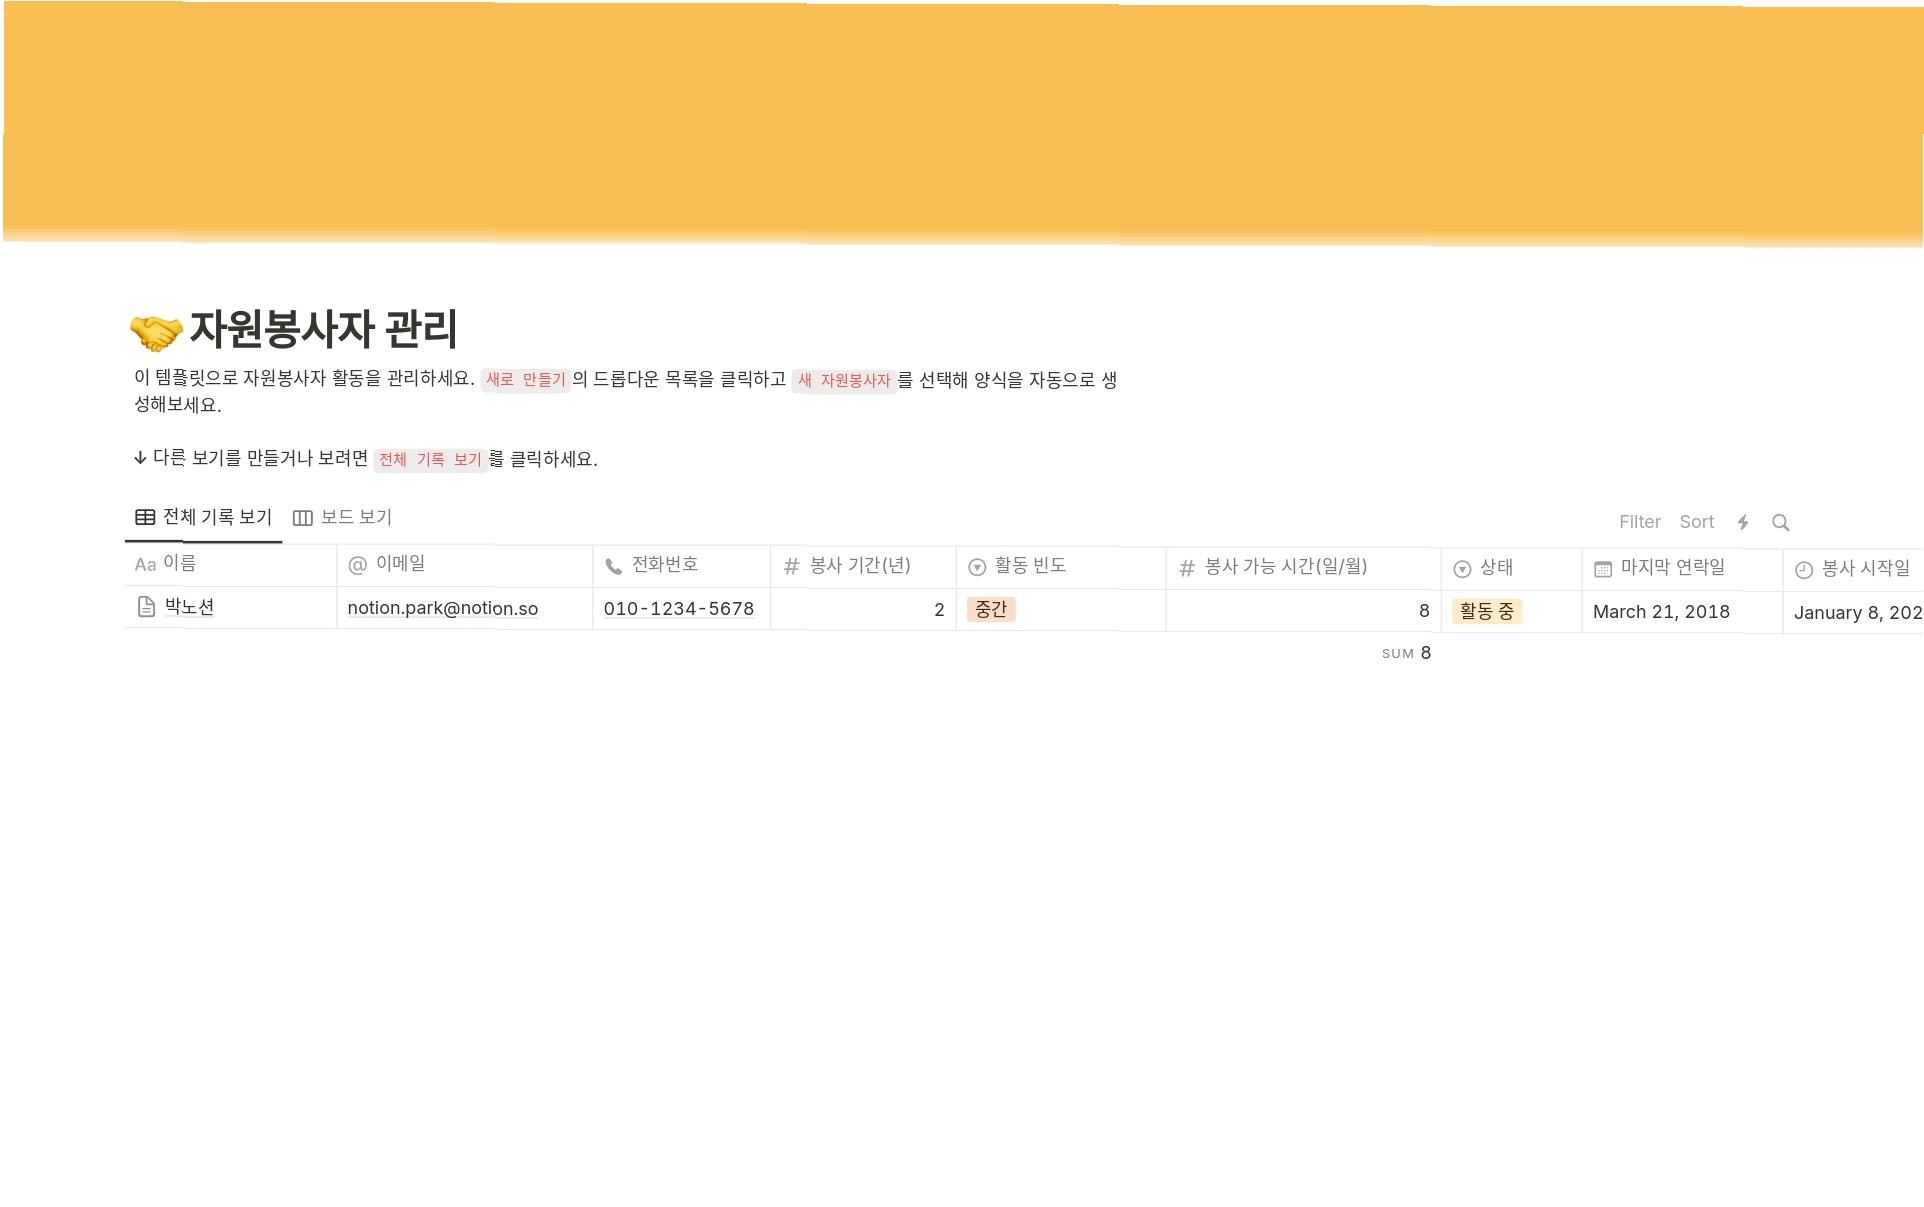Open the 봉사 기간(년) column header menu

[860, 566]
